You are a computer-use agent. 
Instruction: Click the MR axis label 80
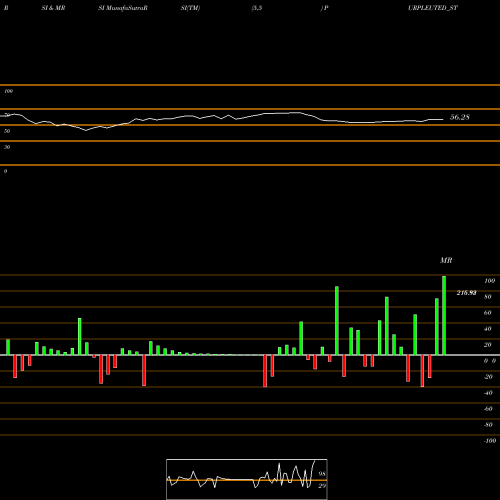point(488,297)
